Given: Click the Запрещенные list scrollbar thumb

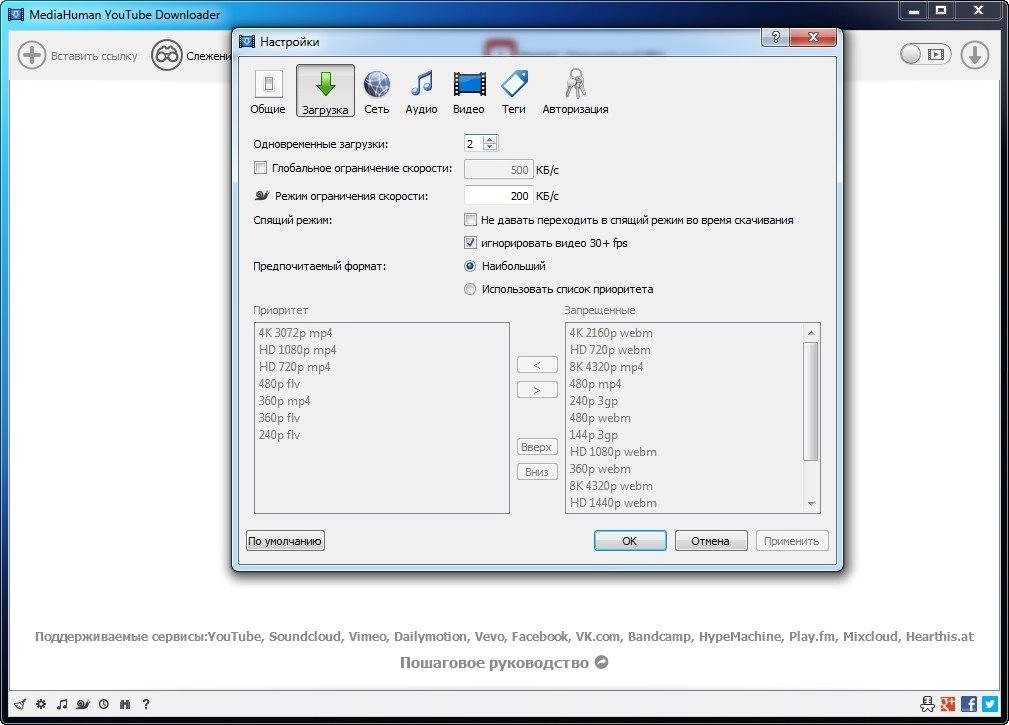Looking at the screenshot, I should [811, 401].
